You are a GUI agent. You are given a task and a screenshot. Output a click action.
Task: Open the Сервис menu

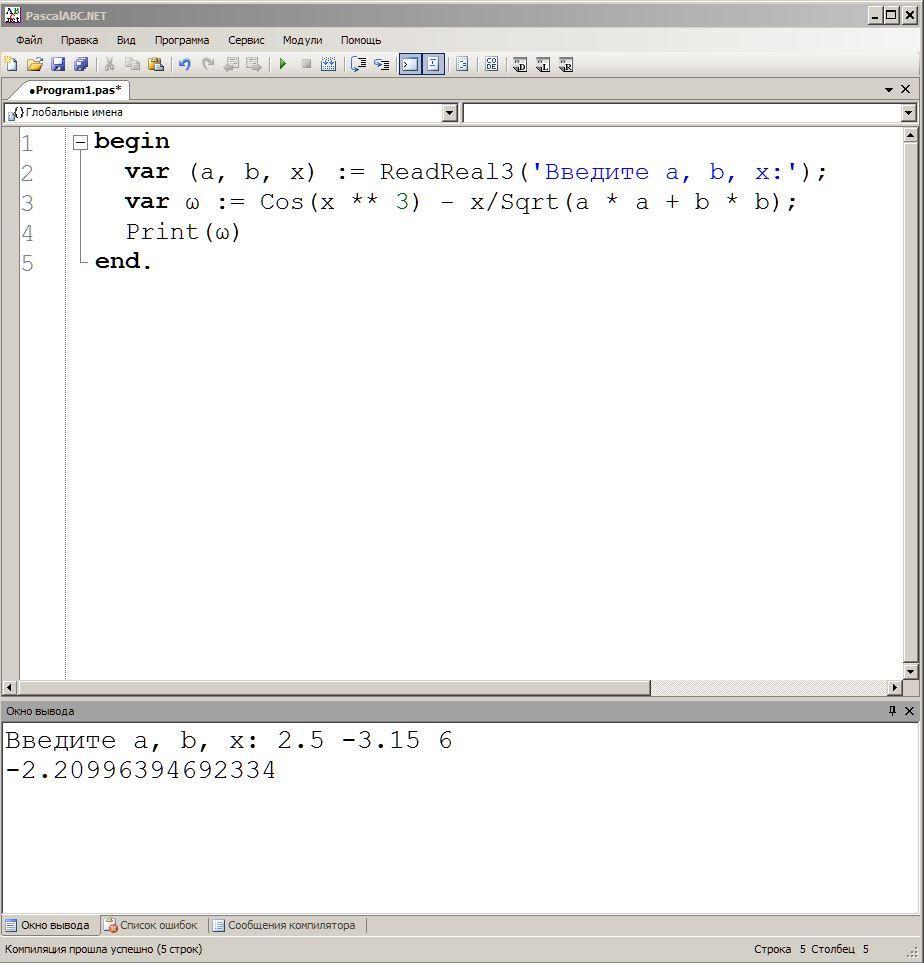246,40
